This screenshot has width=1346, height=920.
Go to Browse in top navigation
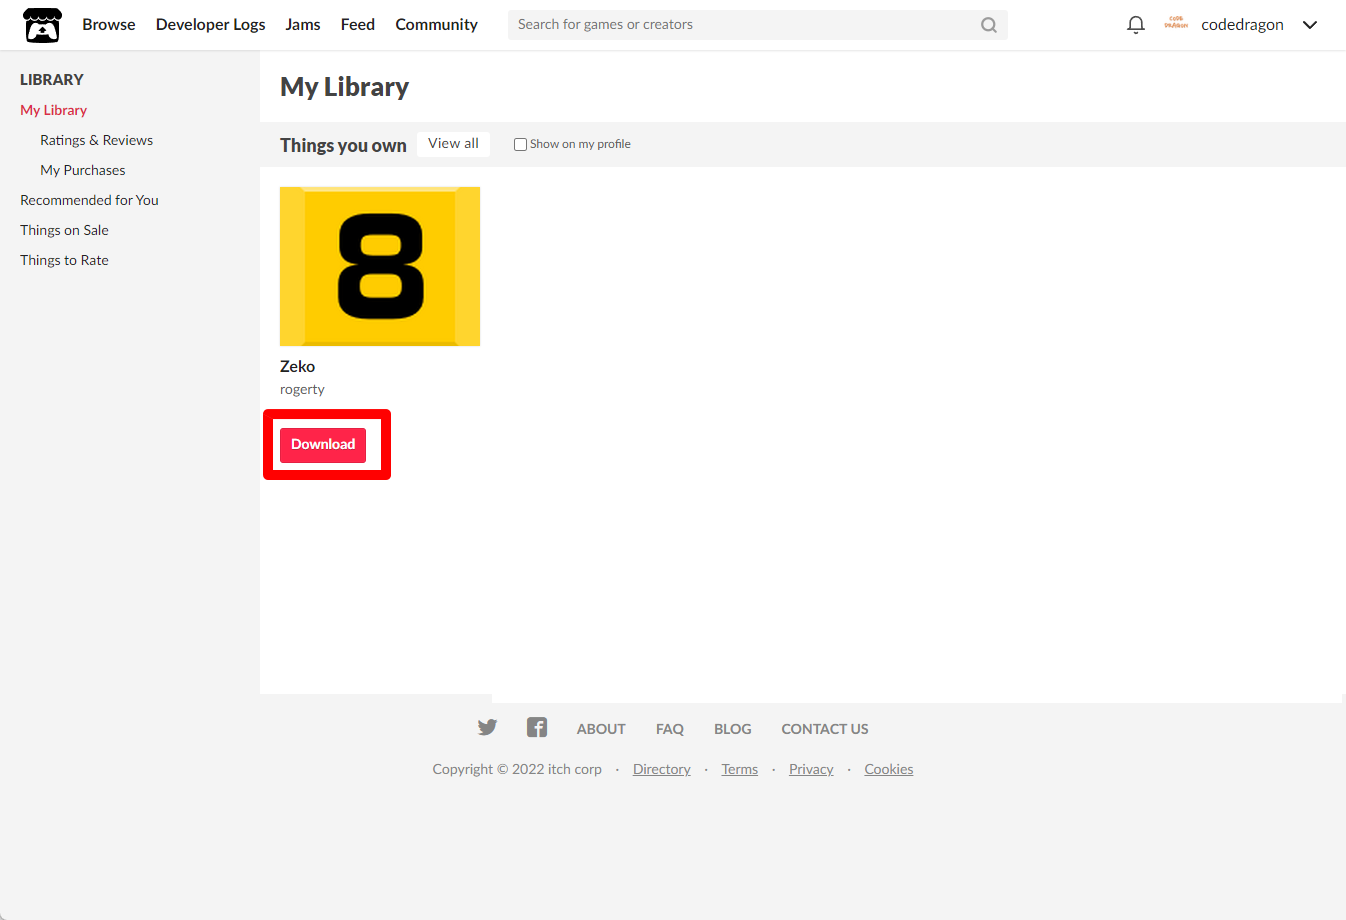109,25
